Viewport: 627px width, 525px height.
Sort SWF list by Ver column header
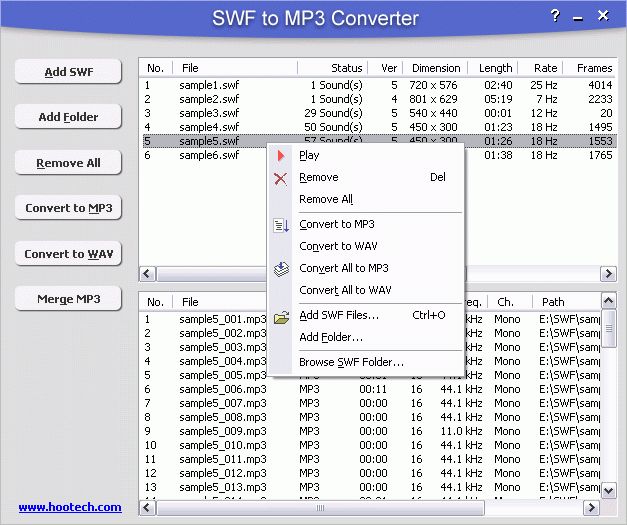click(385, 68)
